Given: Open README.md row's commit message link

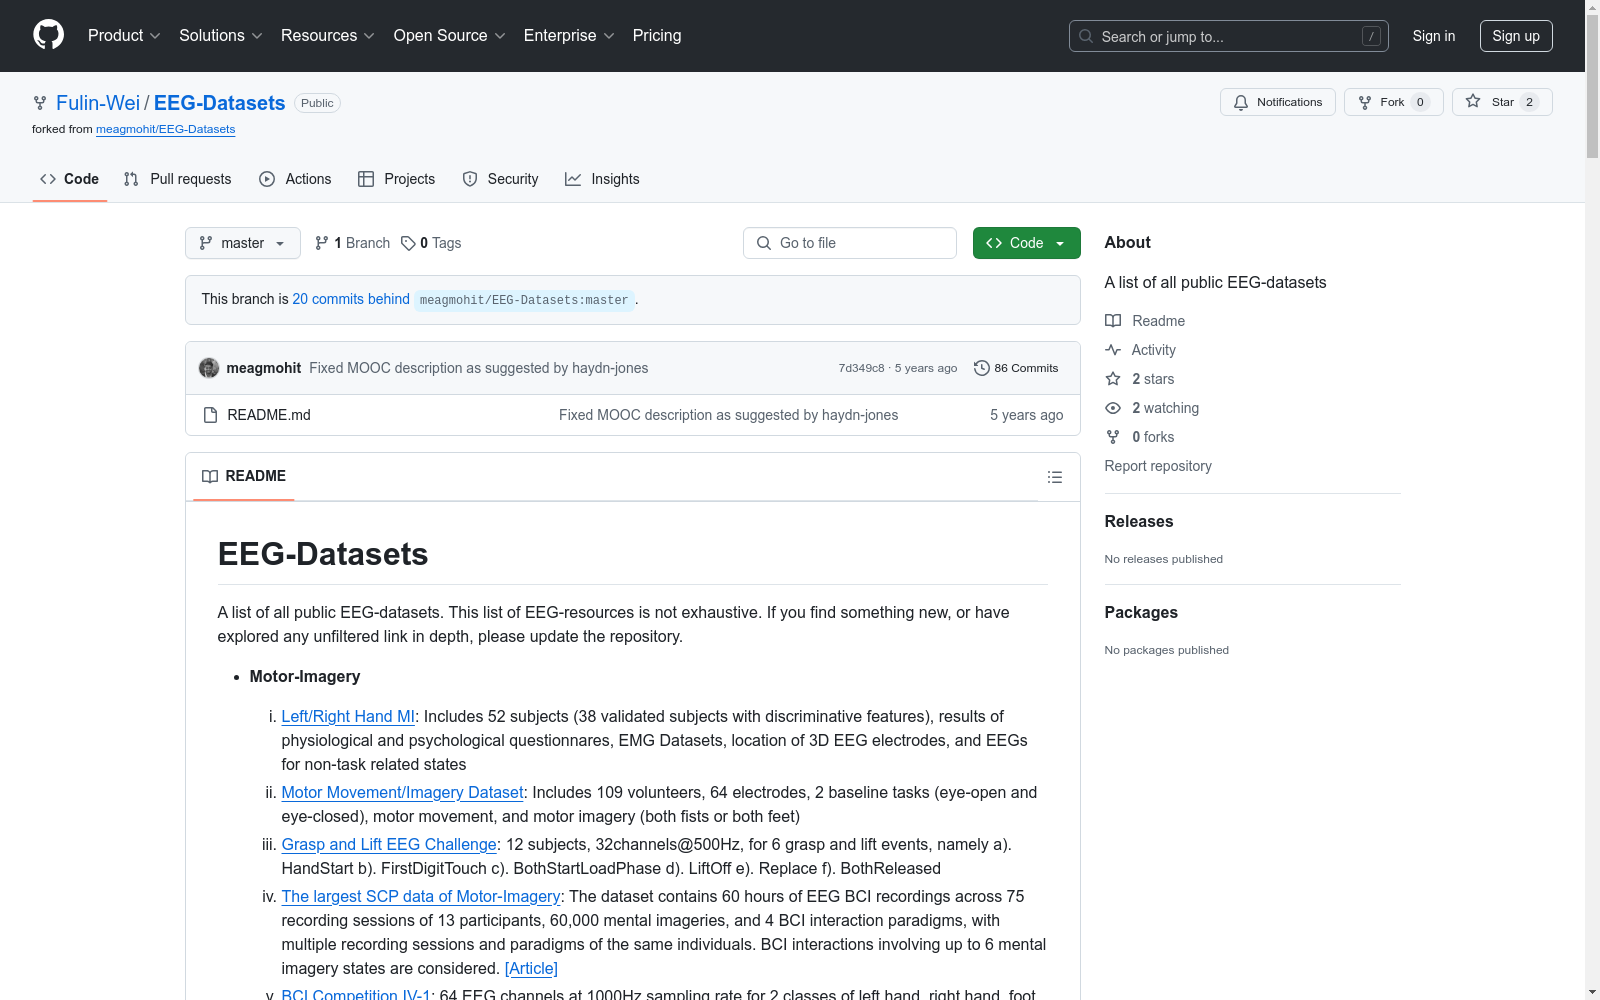Looking at the screenshot, I should 728,415.
